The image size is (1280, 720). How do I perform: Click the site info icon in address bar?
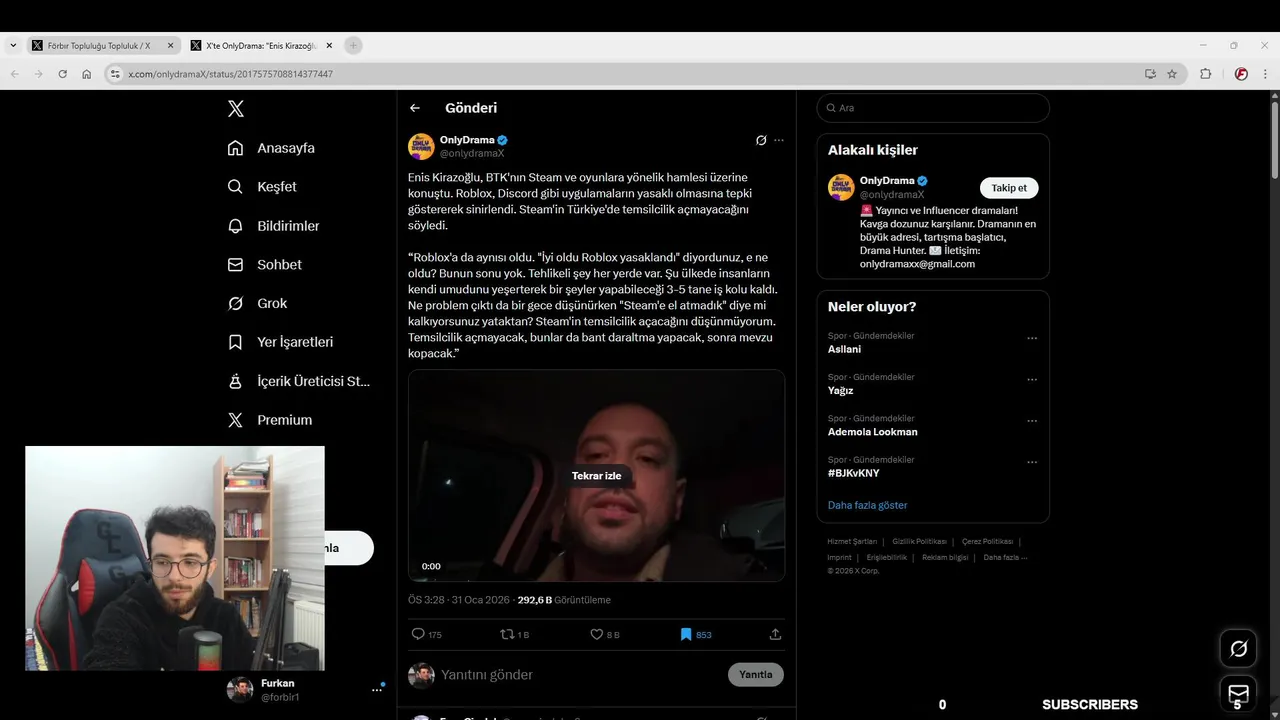click(x=115, y=74)
